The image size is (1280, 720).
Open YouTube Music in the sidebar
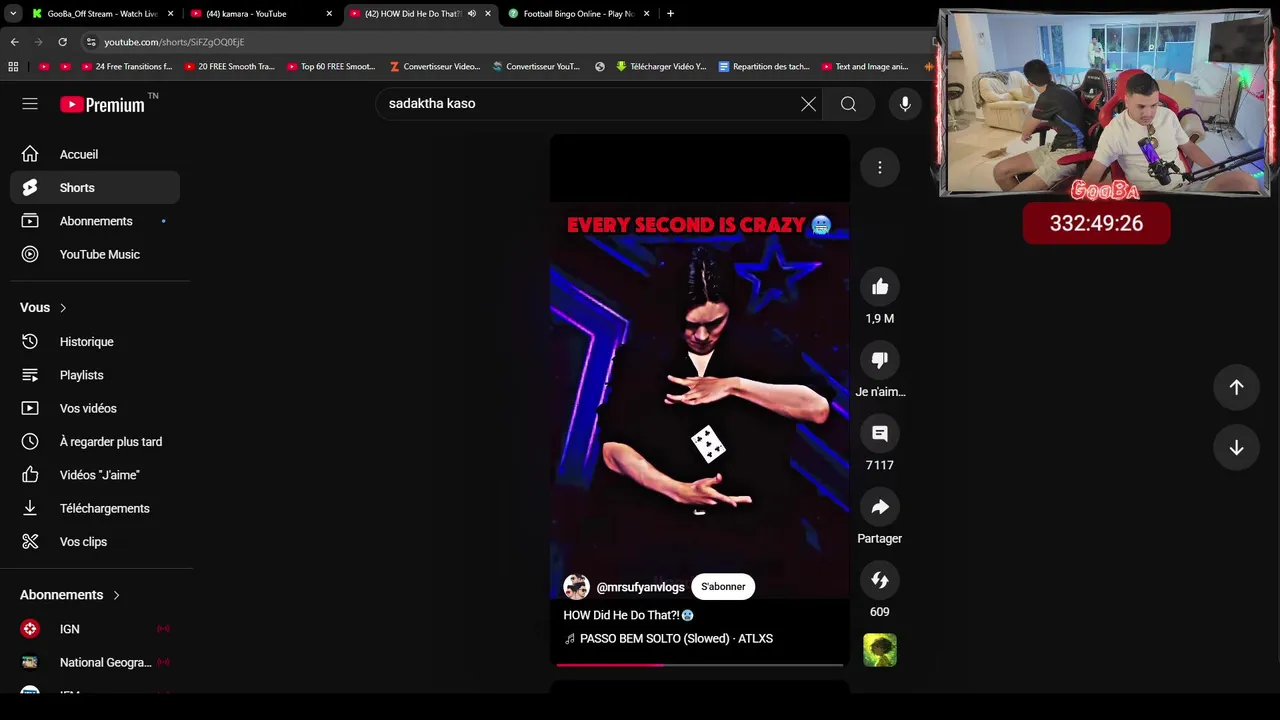coord(95,254)
